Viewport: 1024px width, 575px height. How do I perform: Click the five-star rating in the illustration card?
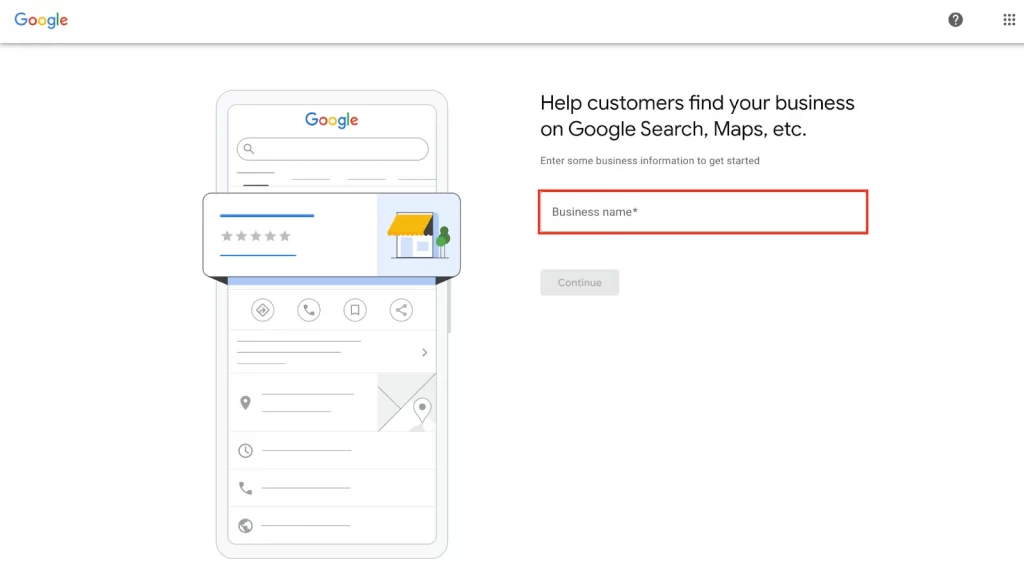pos(256,236)
